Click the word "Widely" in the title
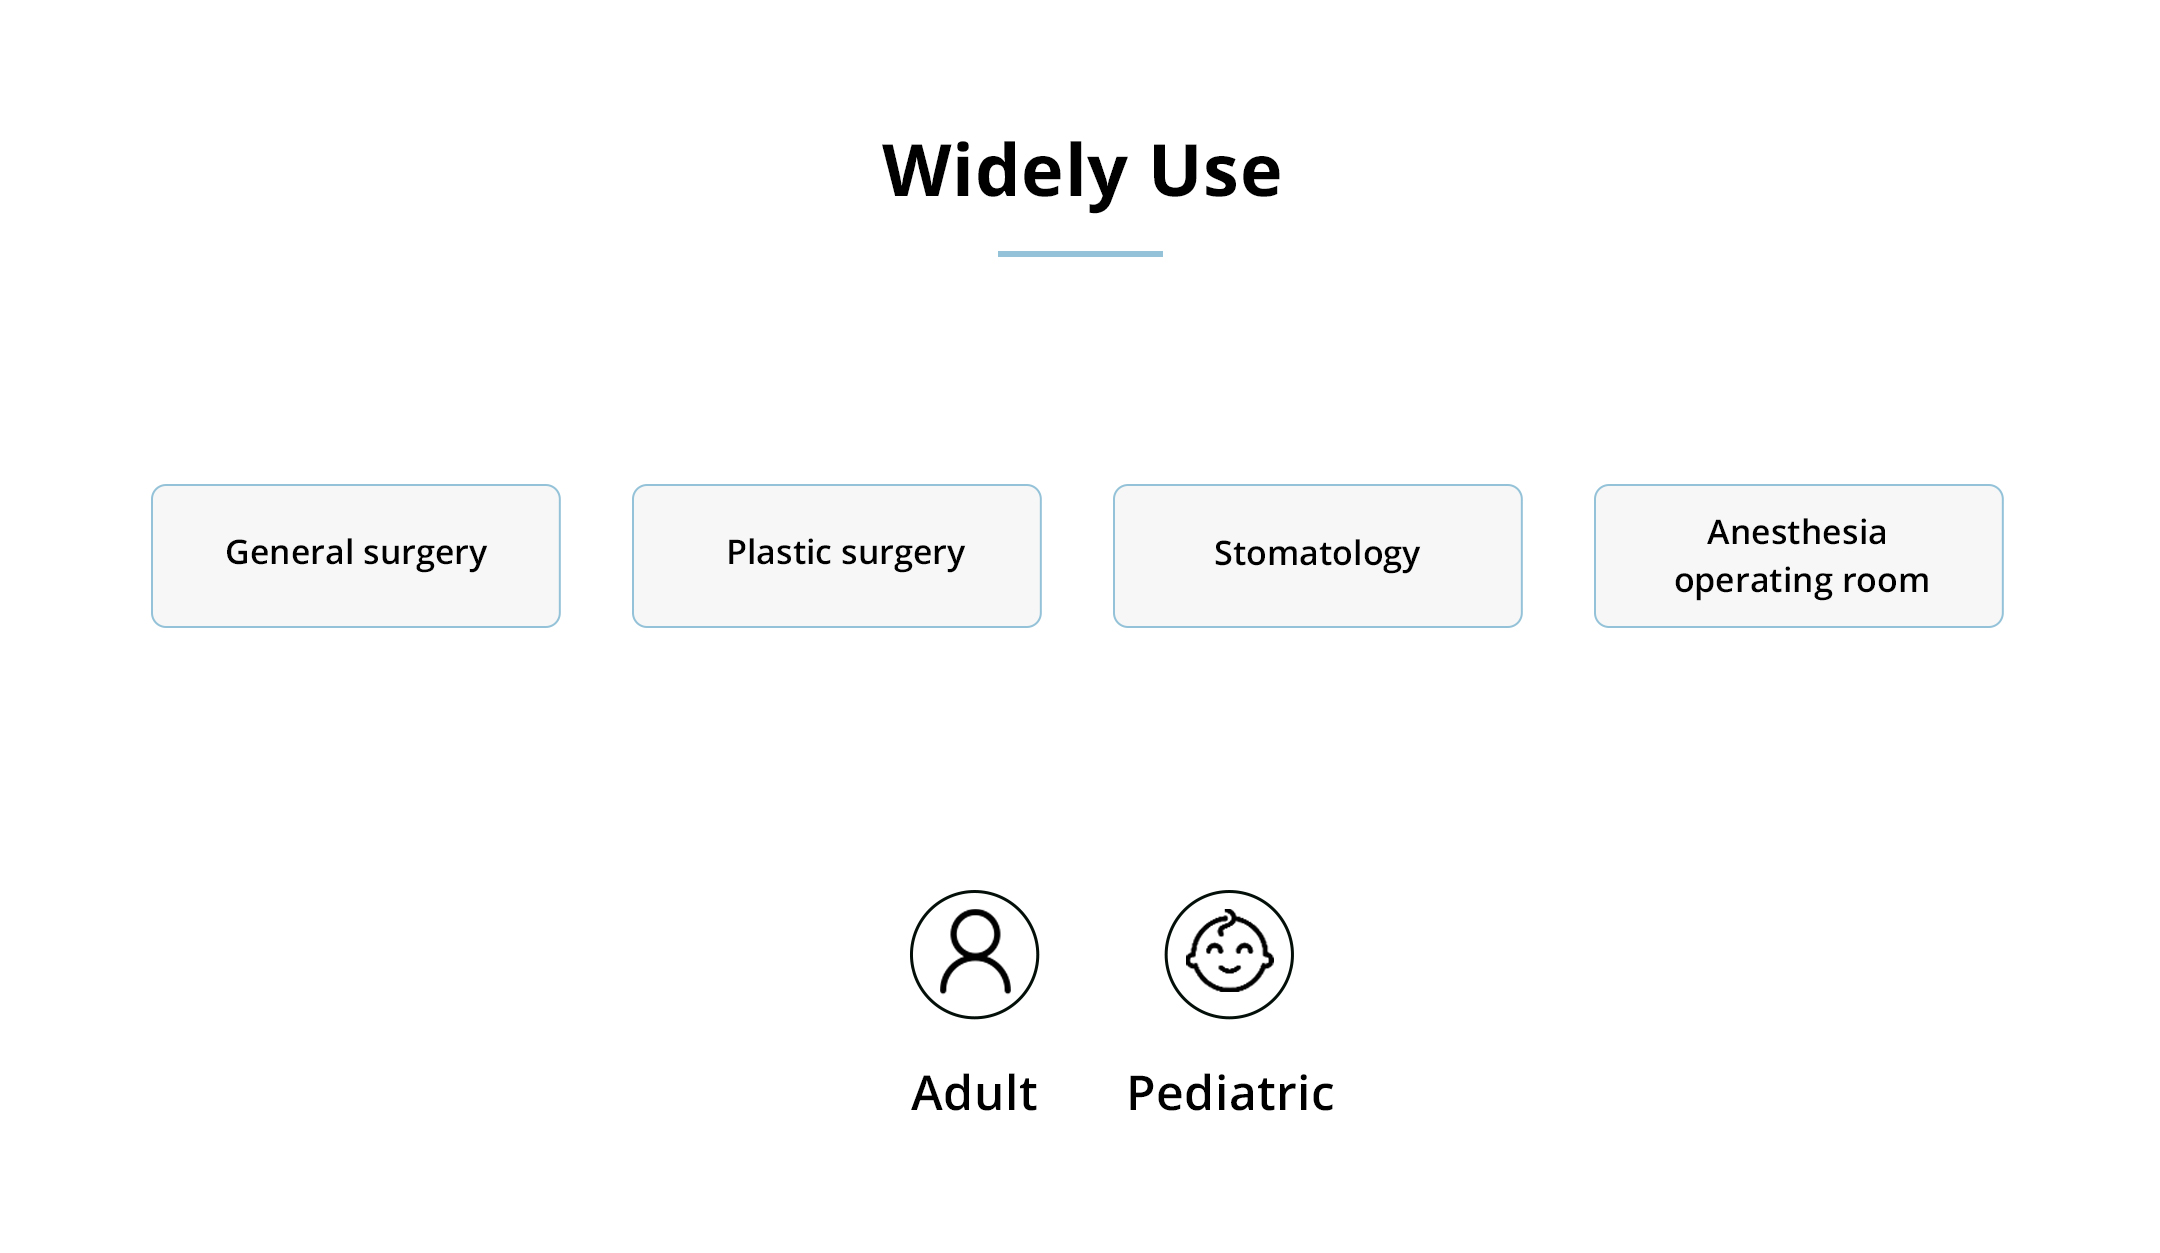Screen dimensions: 2160x1253 click(1005, 171)
